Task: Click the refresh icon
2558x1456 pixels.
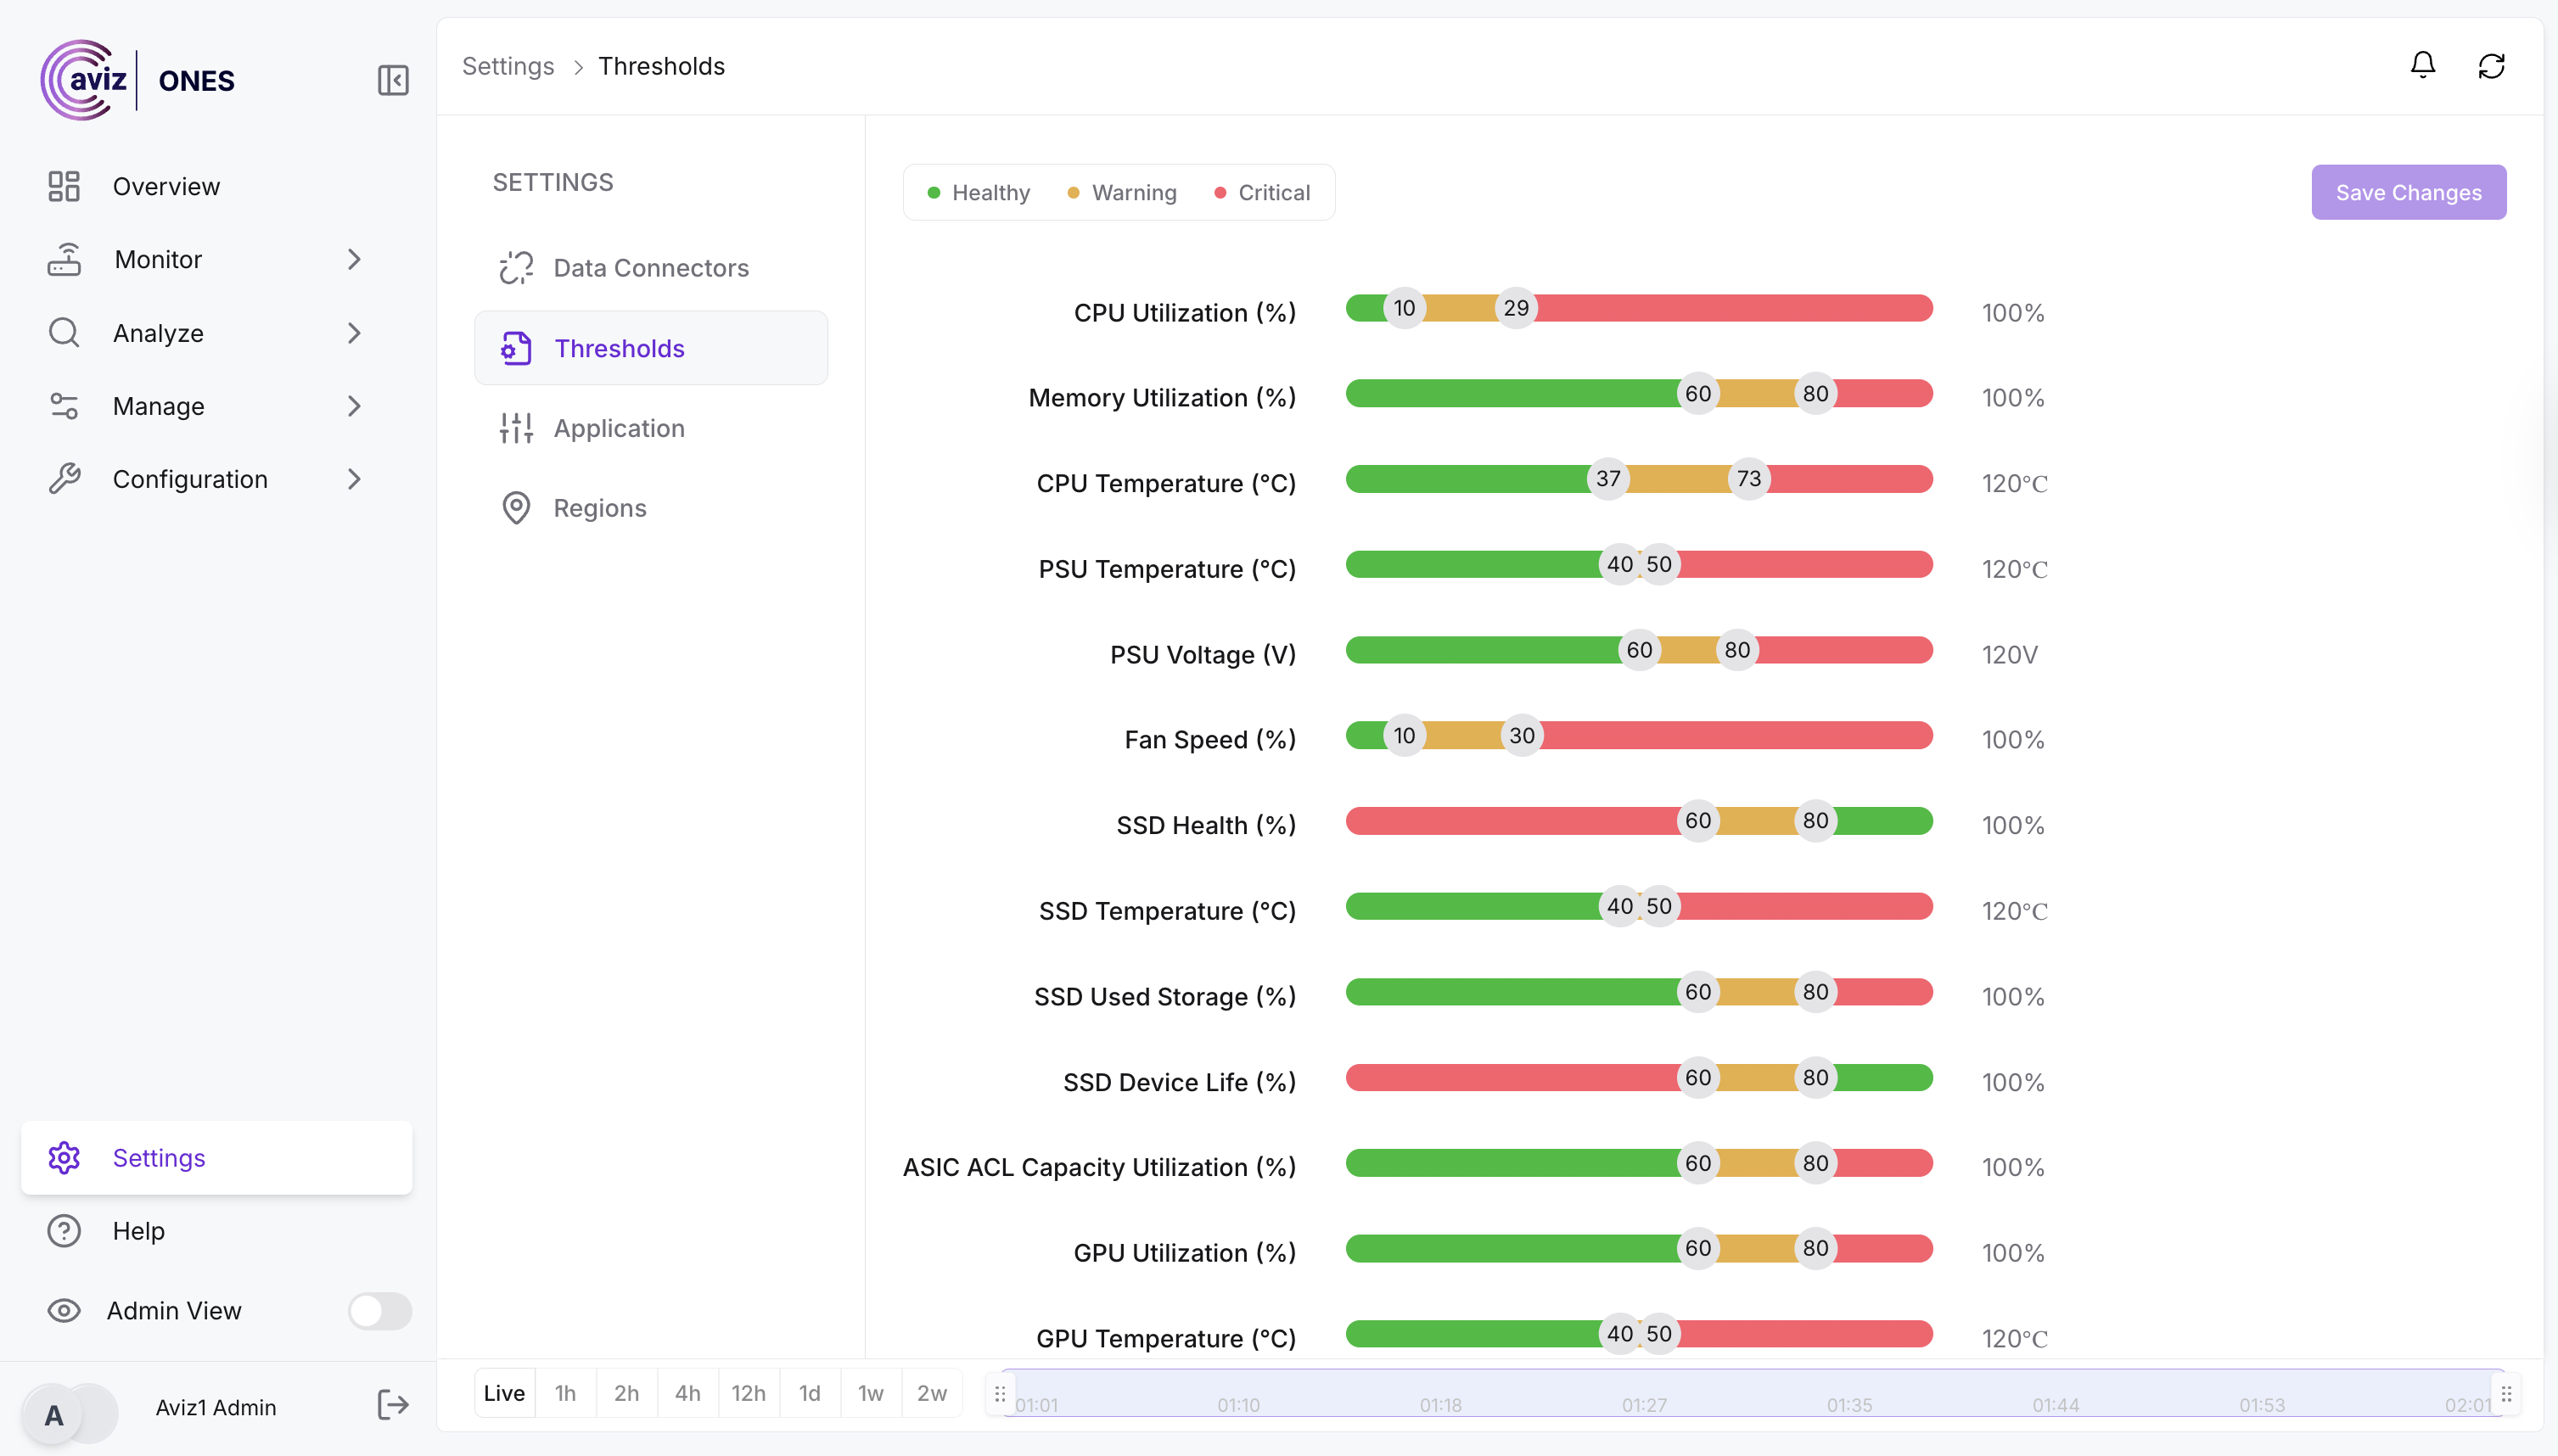Action: click(2491, 66)
